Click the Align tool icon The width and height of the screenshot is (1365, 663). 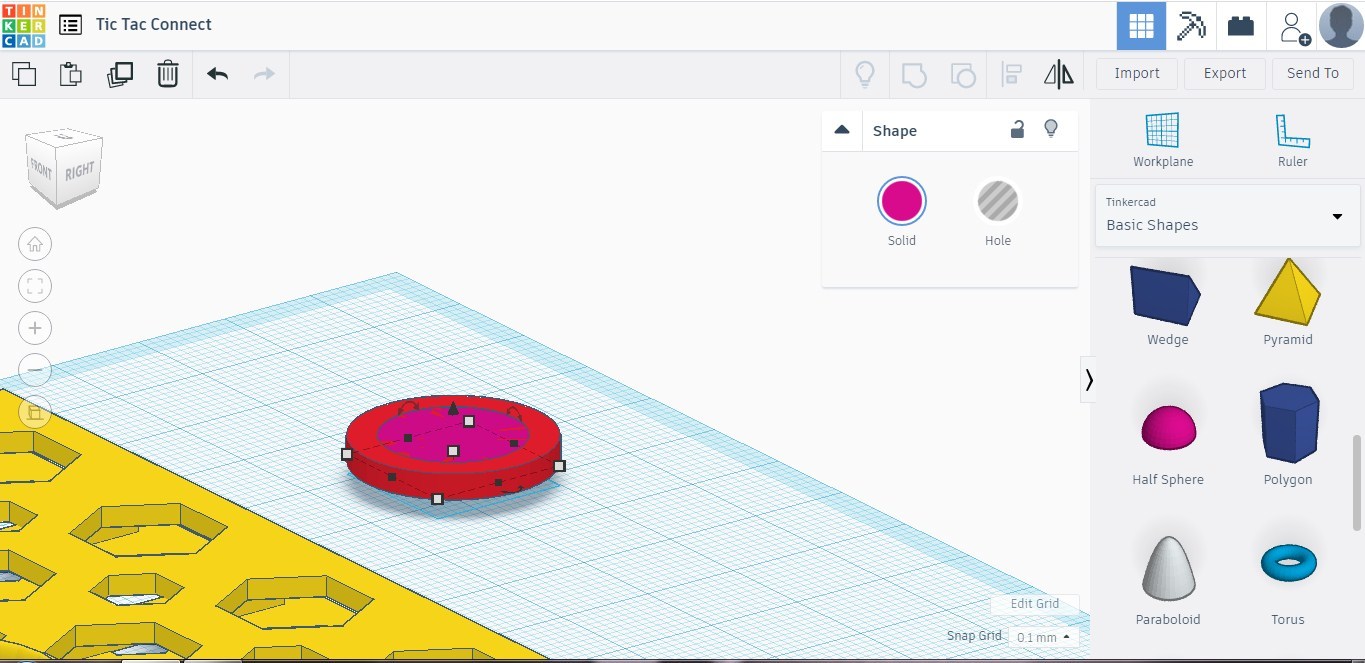click(x=1011, y=74)
